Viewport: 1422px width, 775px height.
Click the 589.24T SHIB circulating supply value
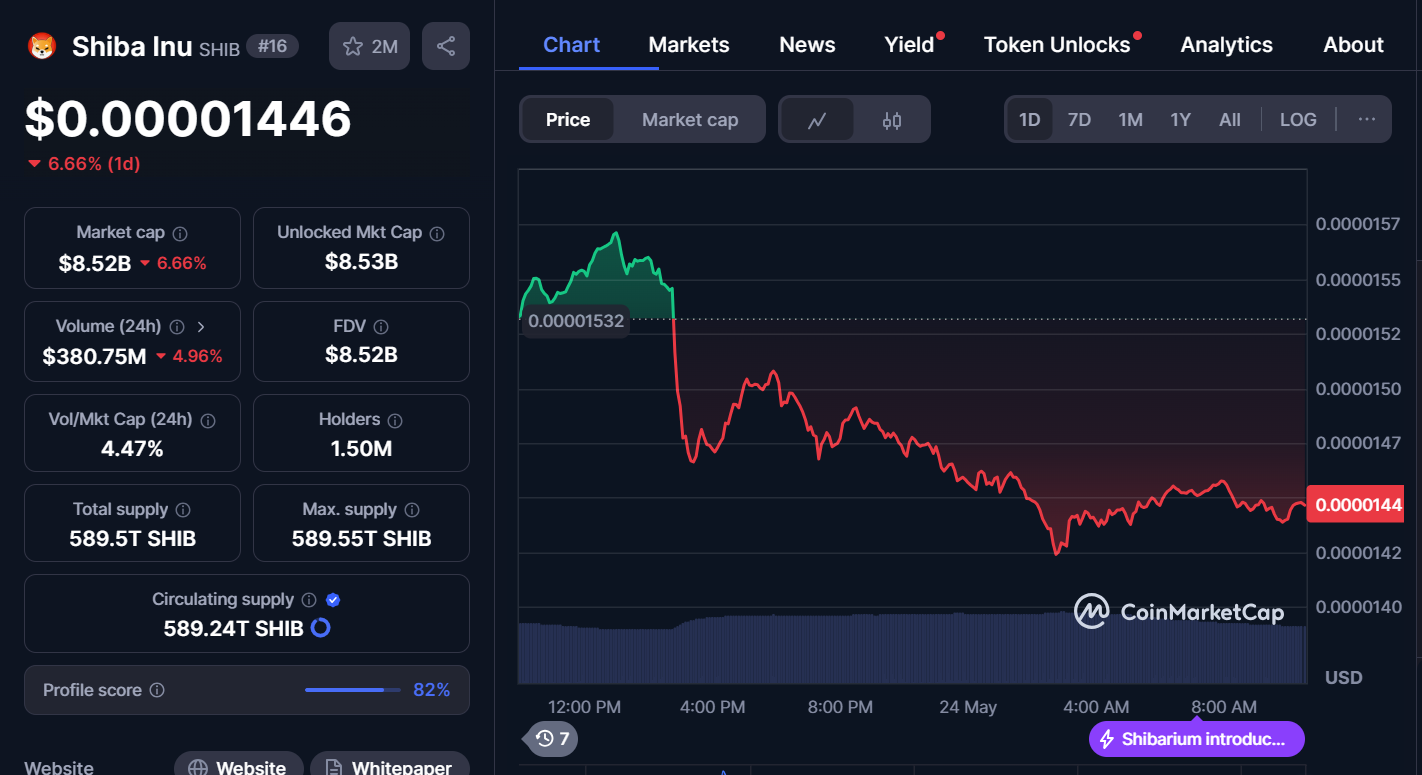pyautogui.click(x=233, y=629)
